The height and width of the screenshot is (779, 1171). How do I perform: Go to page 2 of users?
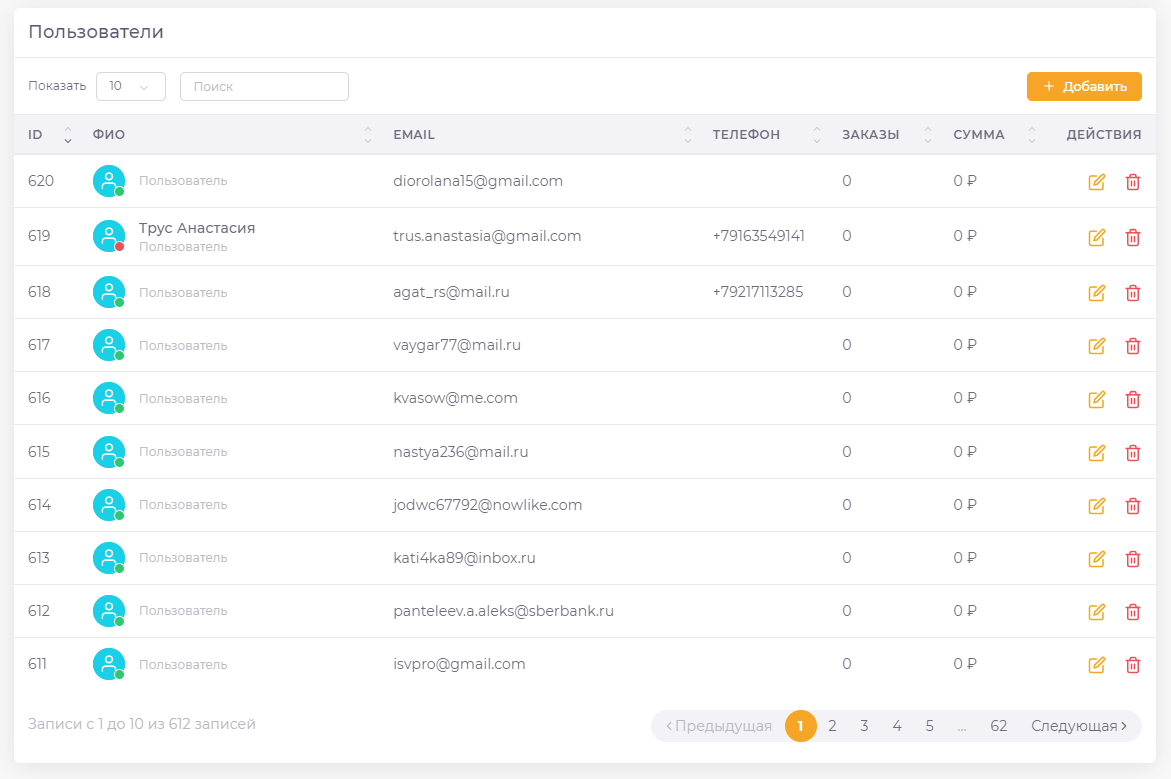[832, 726]
